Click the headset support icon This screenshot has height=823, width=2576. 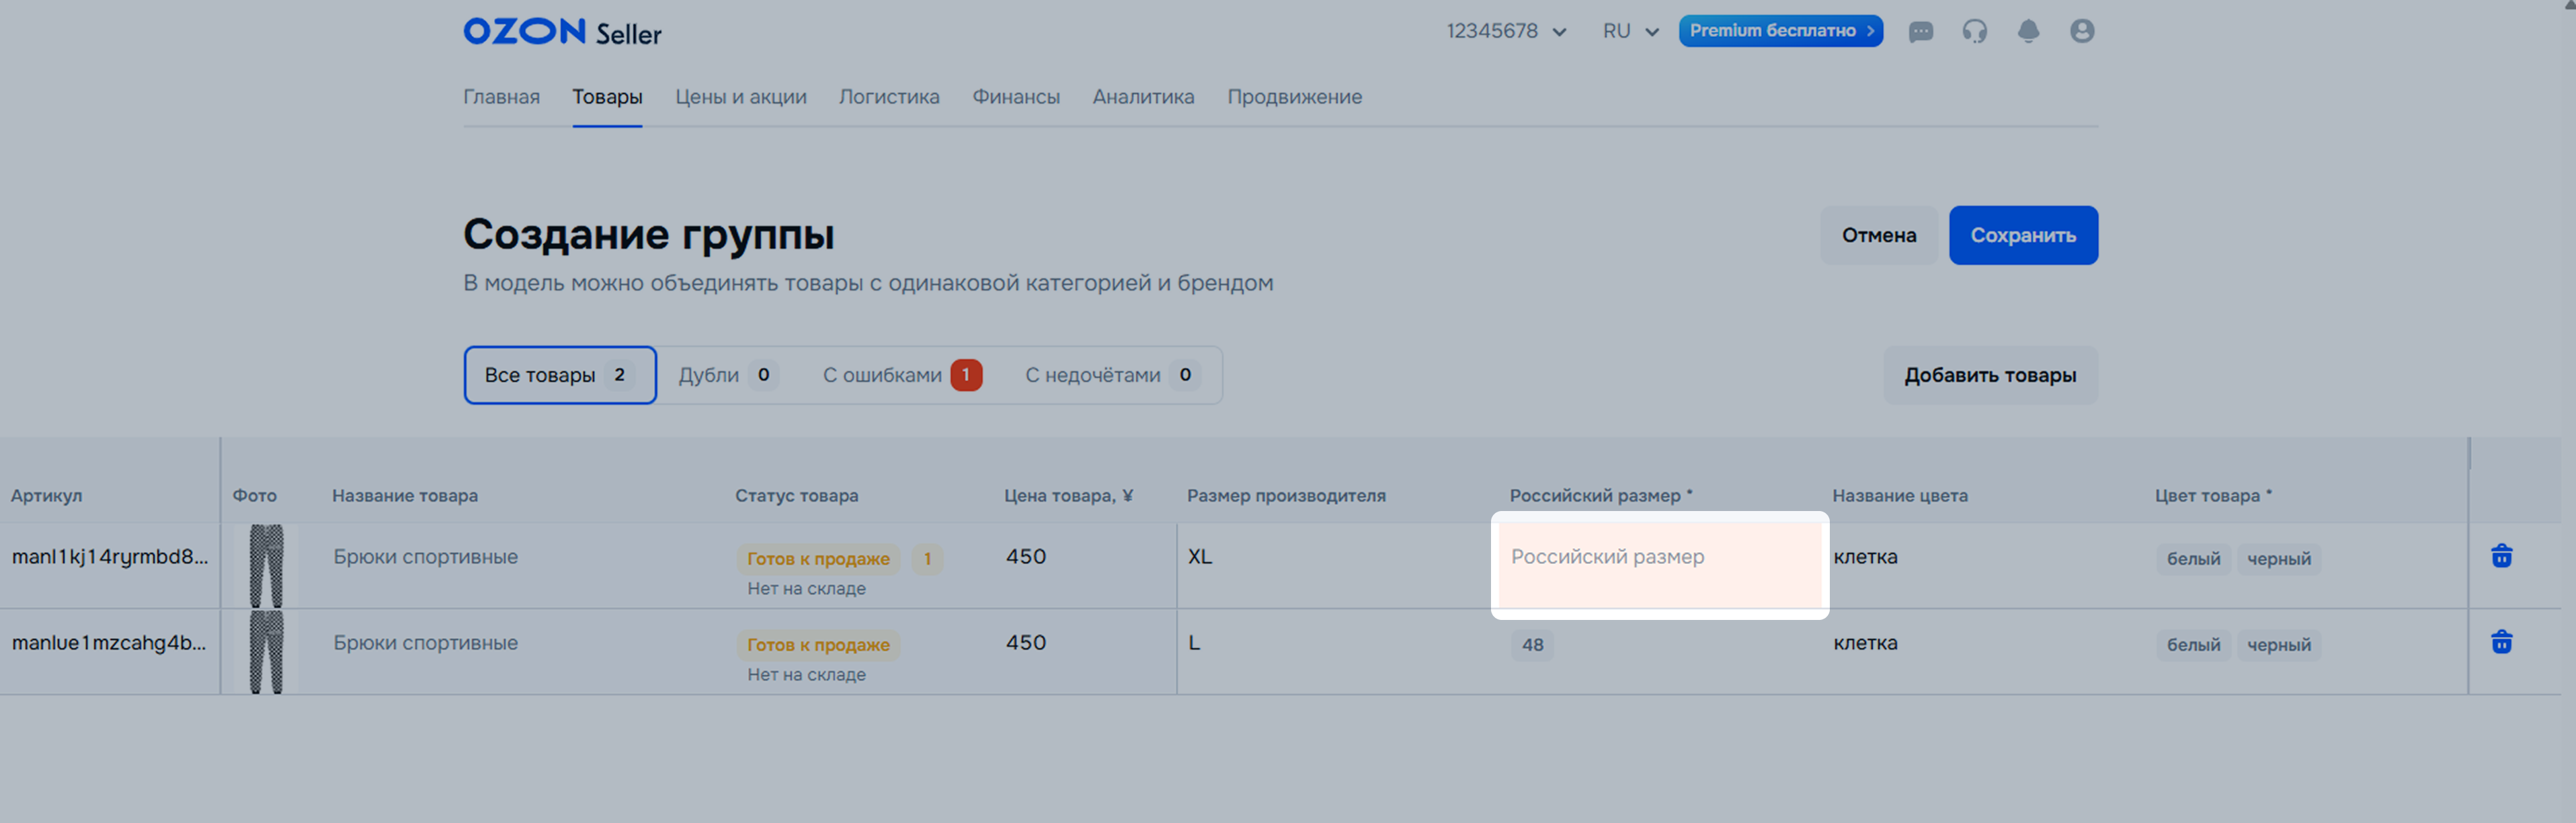(x=1974, y=32)
